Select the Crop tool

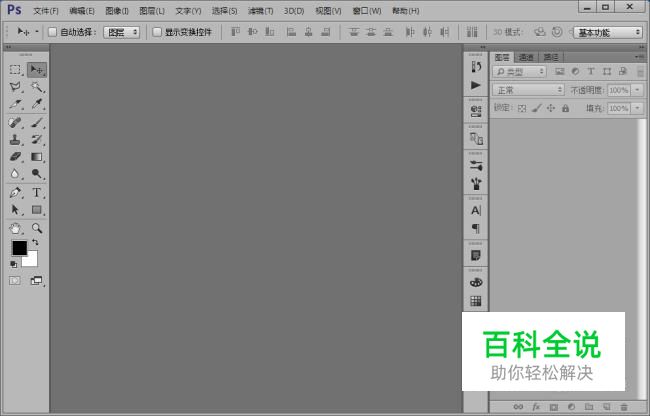(15, 104)
